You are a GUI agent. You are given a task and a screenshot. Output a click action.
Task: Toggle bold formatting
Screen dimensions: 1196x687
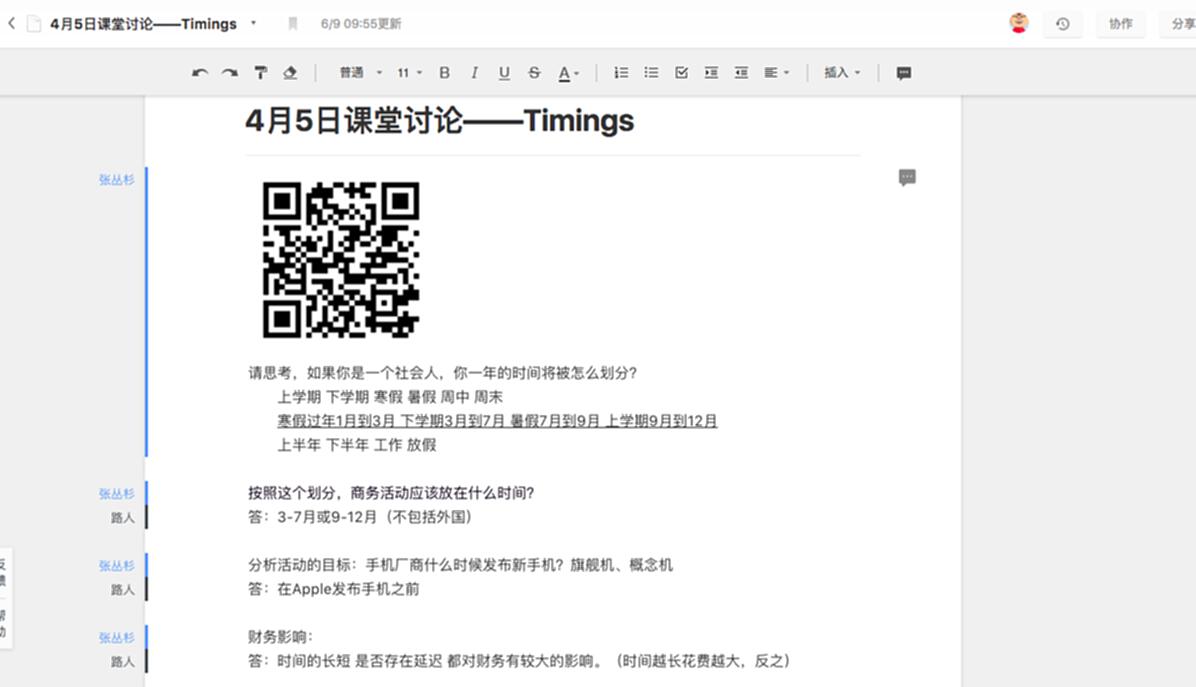click(444, 72)
